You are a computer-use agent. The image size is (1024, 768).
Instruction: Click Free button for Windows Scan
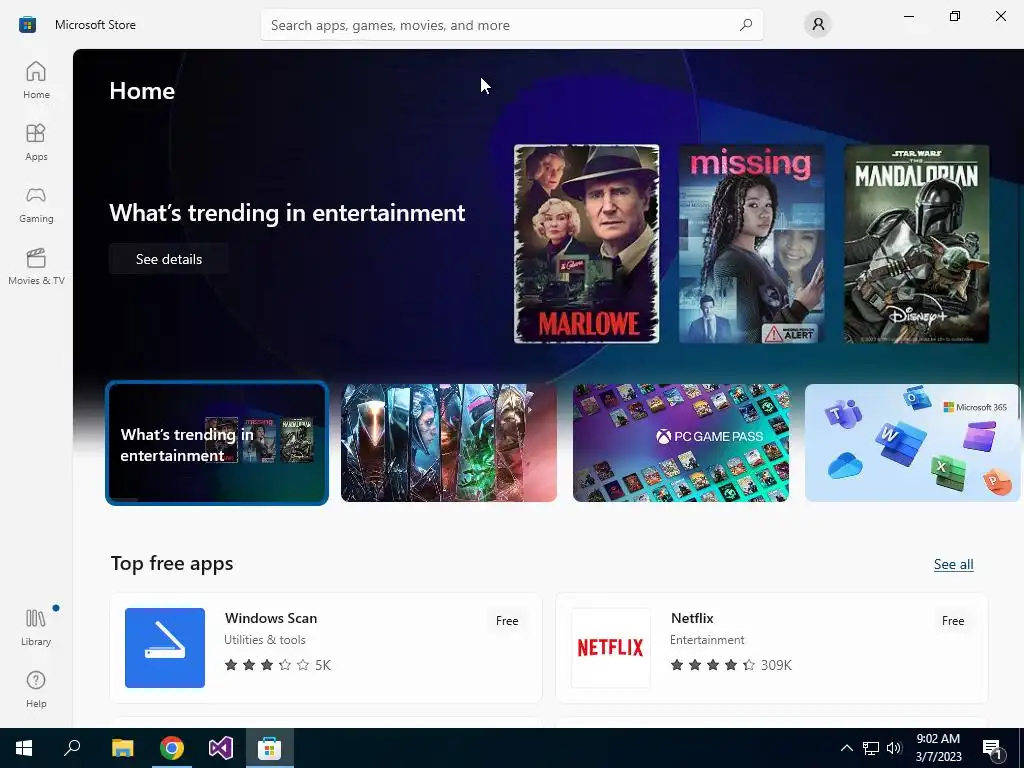pos(507,621)
